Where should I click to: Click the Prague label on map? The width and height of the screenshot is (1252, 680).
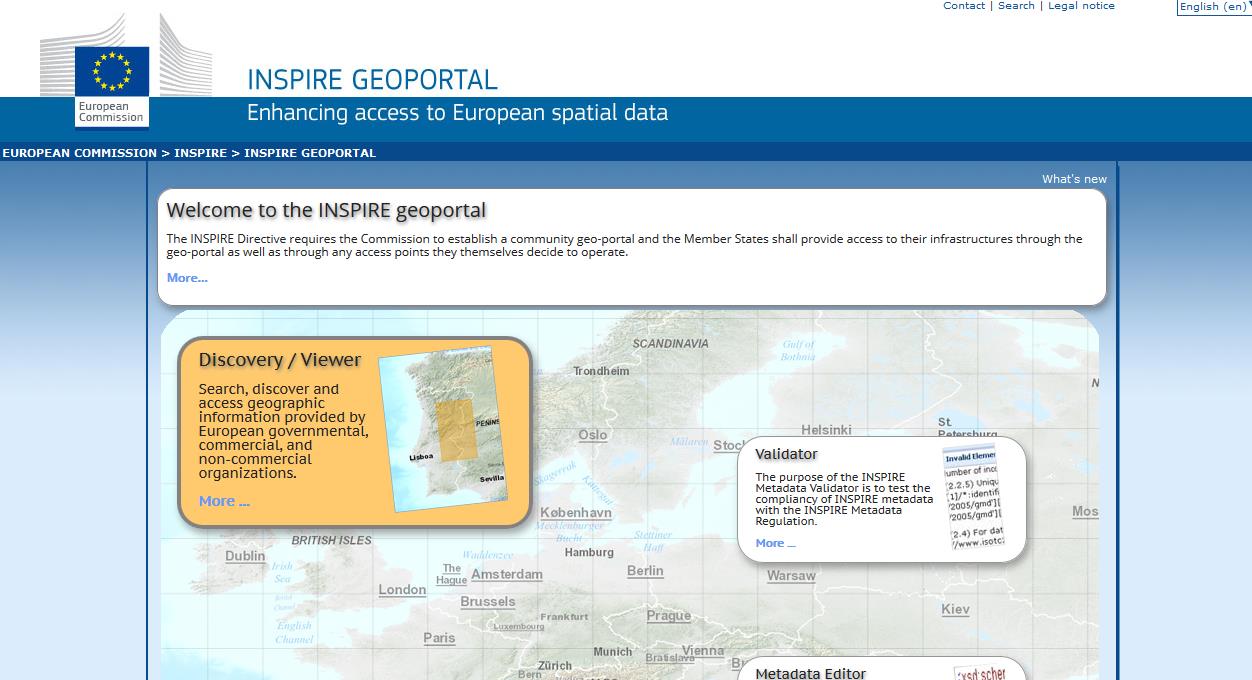[668, 616]
